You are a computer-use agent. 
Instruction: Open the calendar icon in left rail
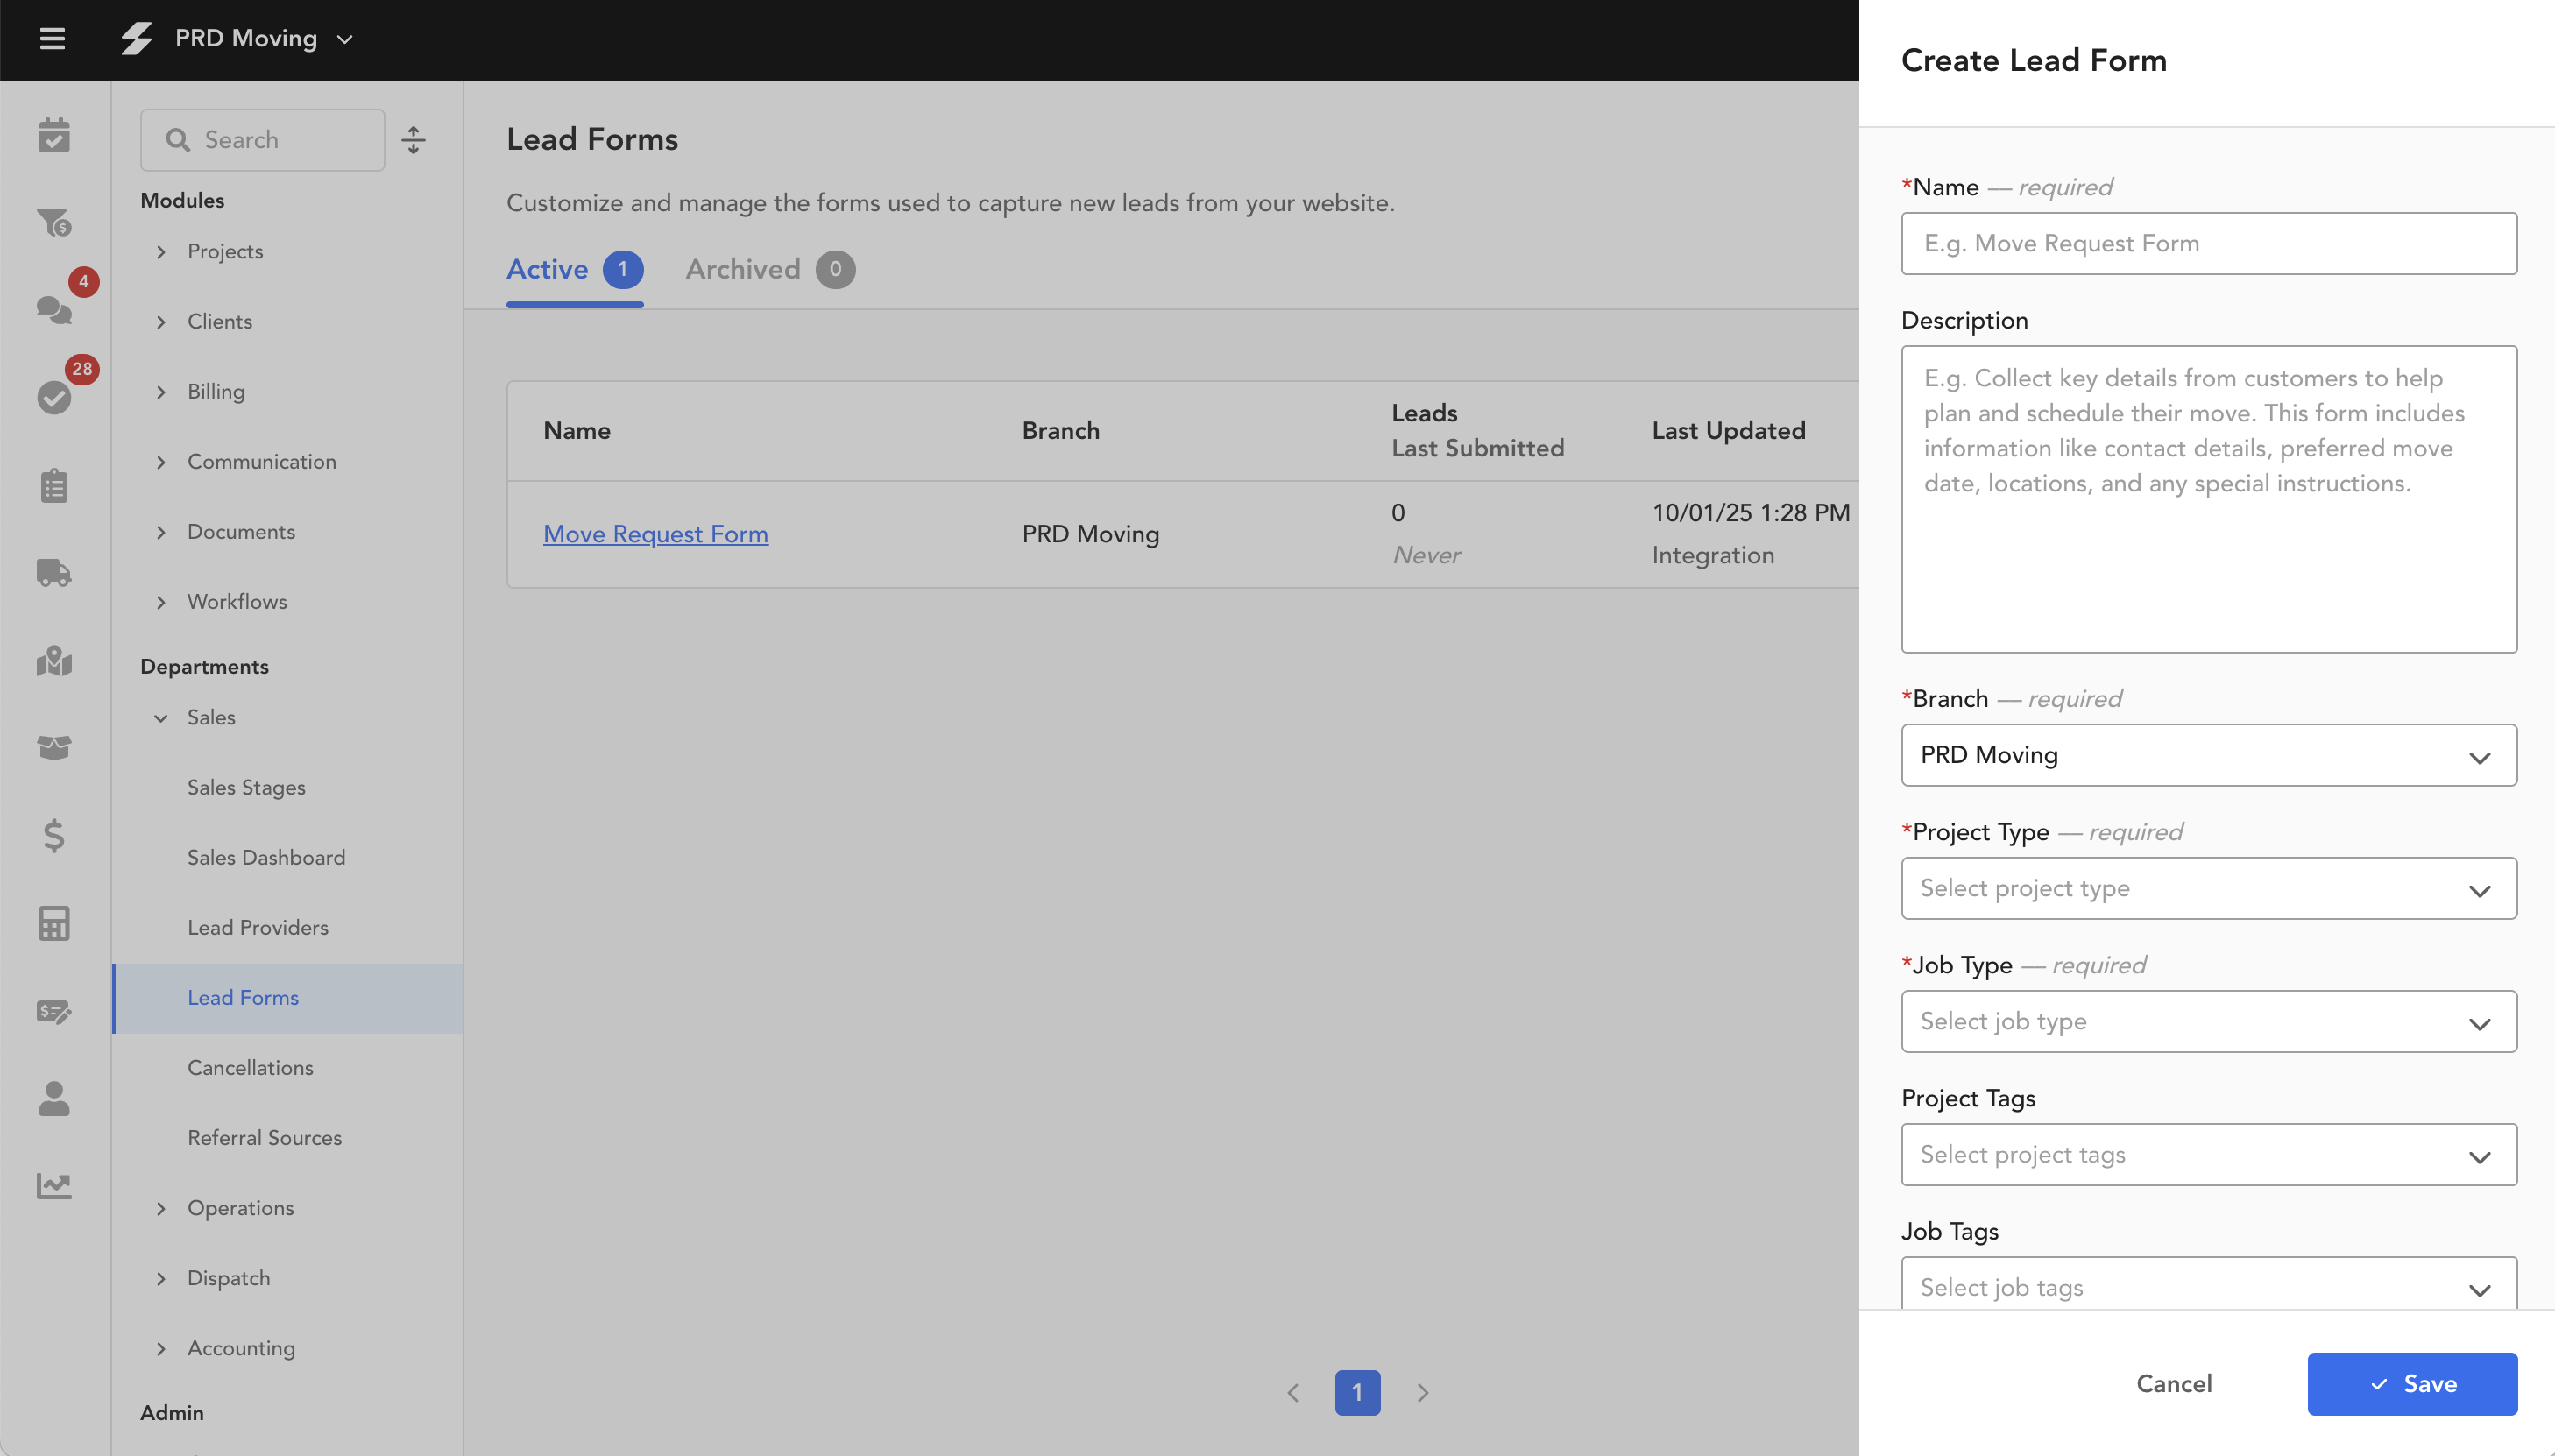(54, 135)
